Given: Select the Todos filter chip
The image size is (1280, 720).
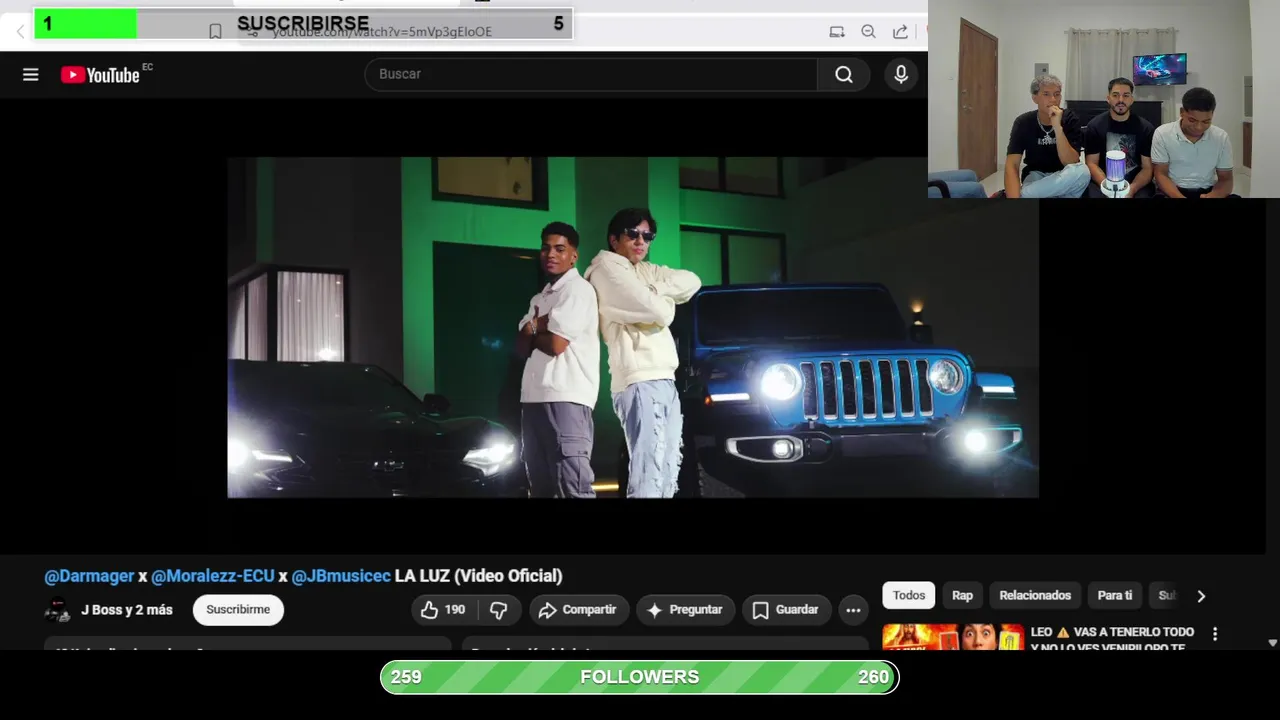Looking at the screenshot, I should pos(909,595).
